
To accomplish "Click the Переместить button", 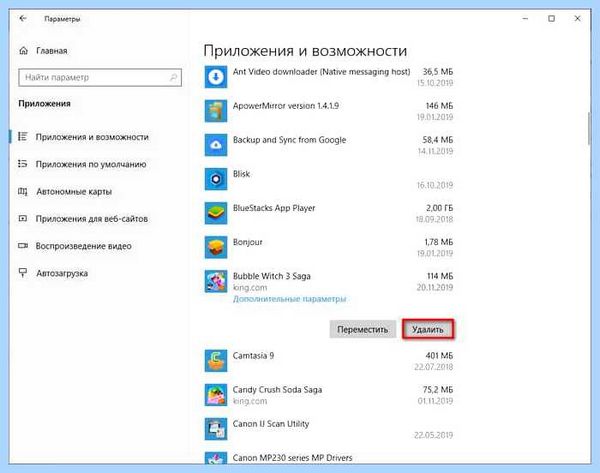I will click(362, 329).
